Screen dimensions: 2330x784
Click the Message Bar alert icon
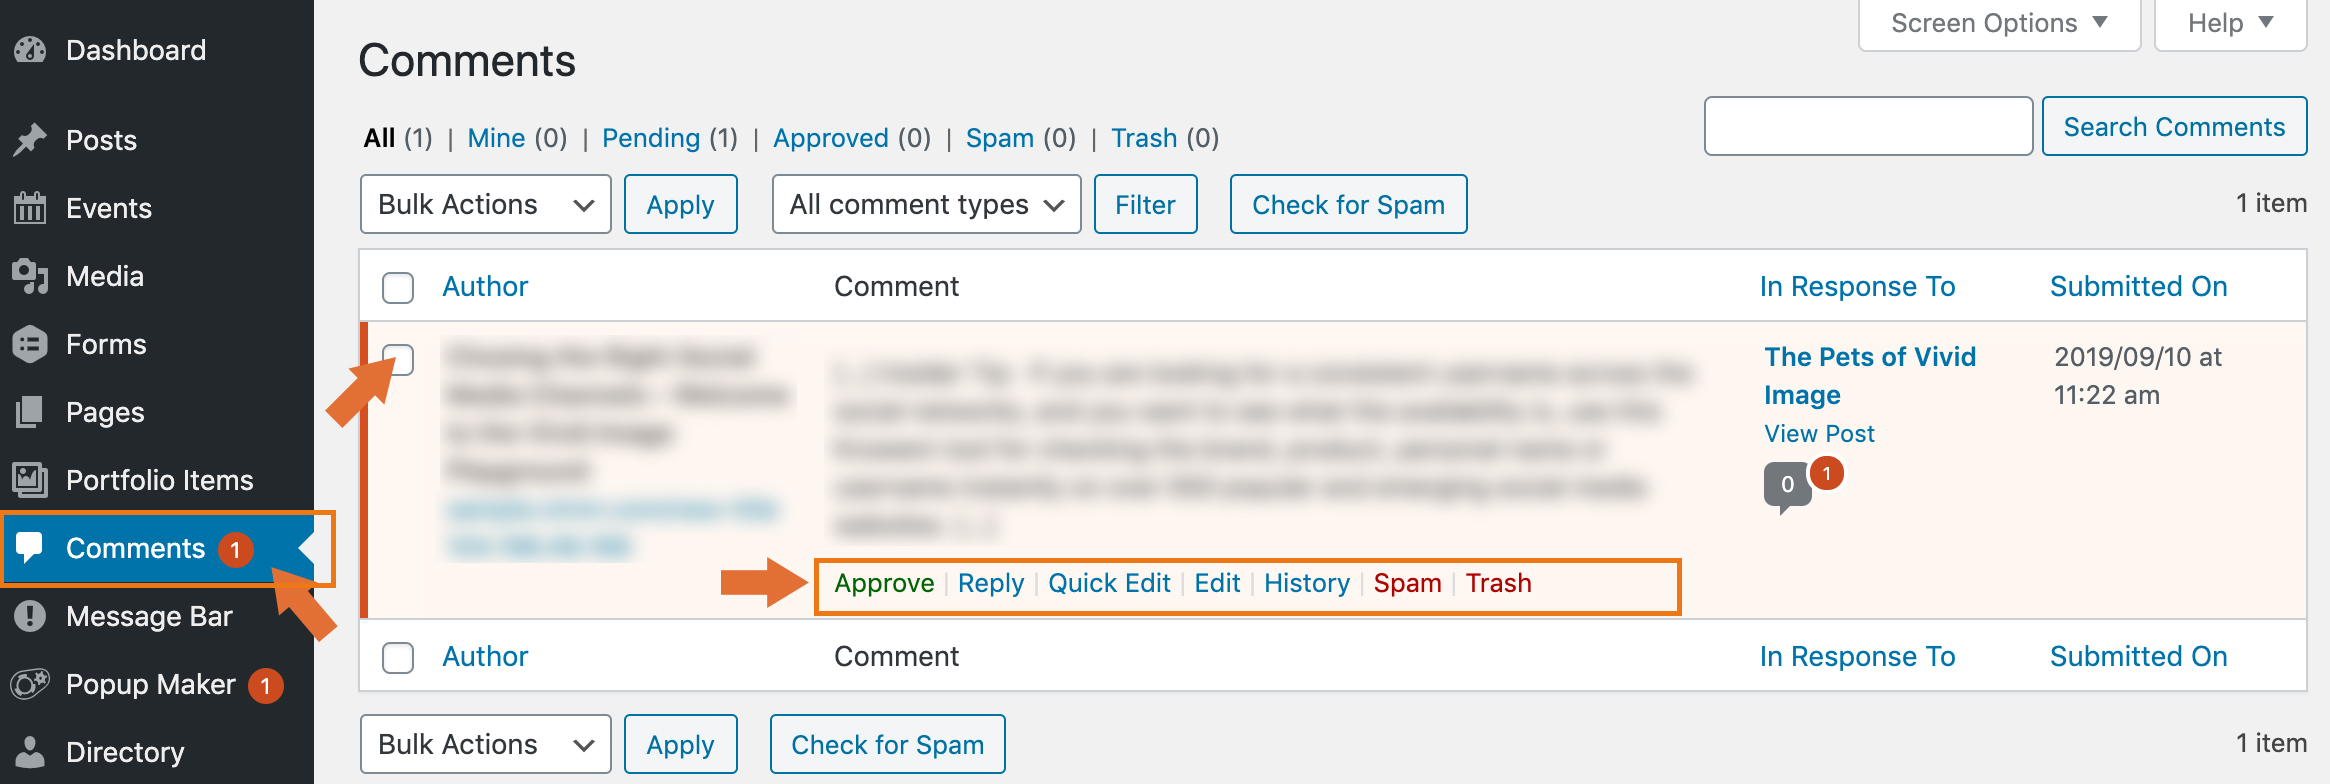(30, 616)
